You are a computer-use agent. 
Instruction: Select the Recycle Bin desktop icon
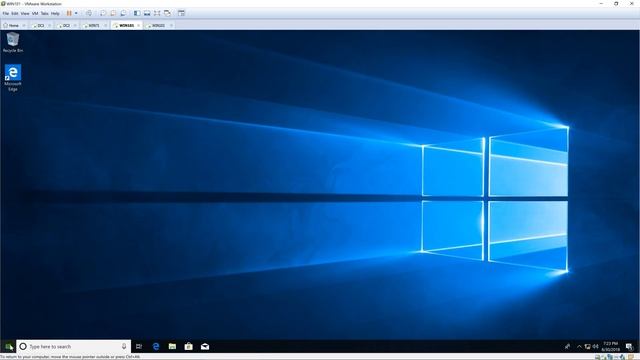13,42
